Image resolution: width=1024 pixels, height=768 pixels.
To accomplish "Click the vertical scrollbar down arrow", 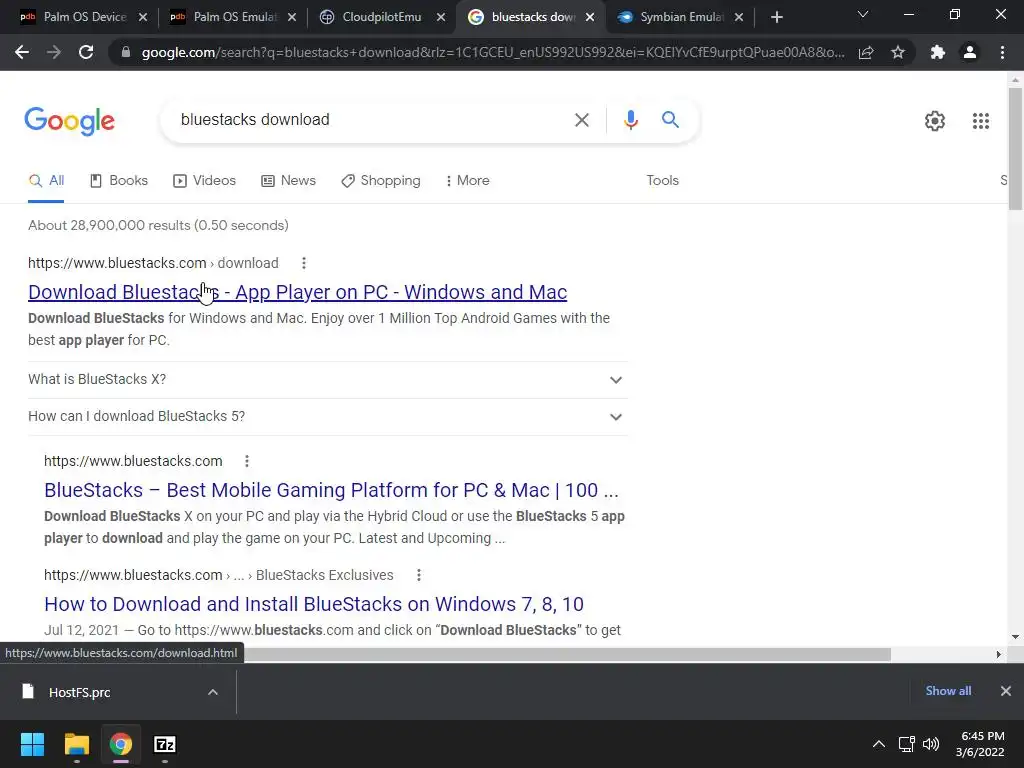I will (x=1015, y=637).
